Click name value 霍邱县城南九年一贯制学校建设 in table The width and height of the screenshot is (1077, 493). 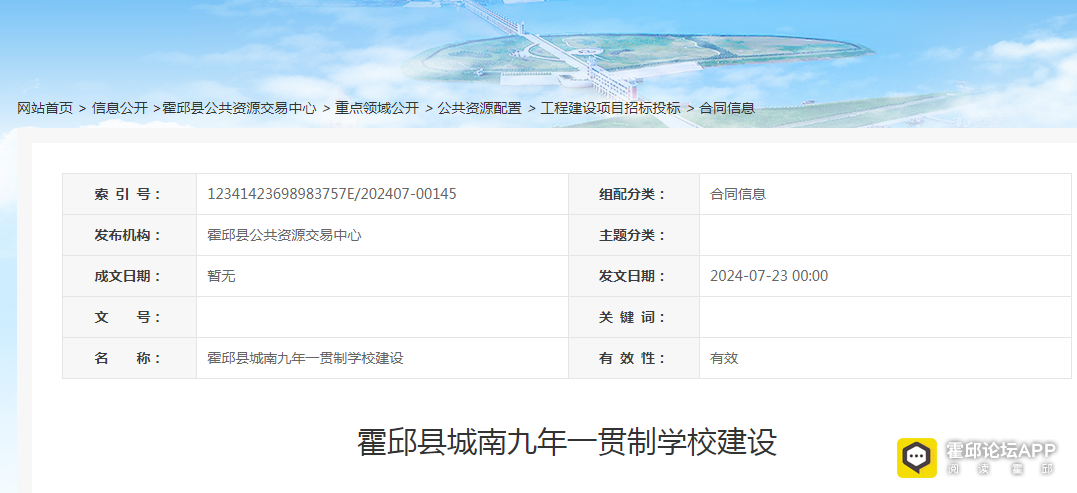click(305, 358)
